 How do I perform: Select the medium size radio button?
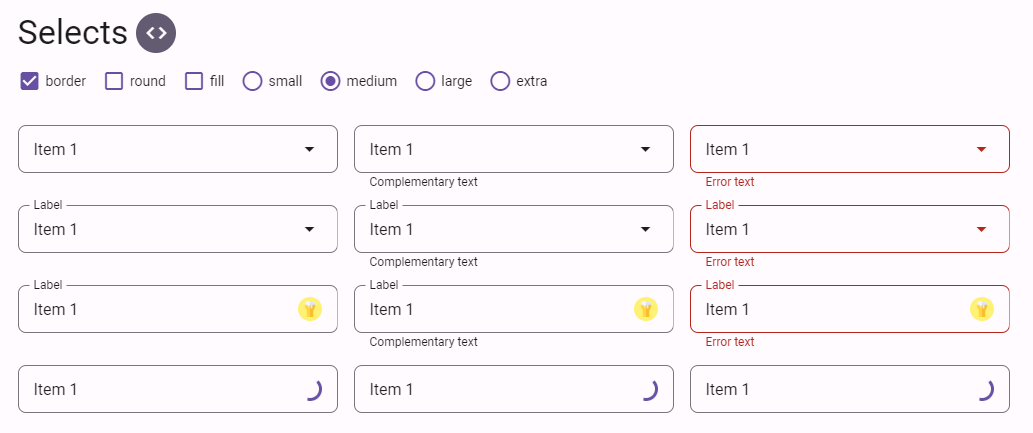point(330,82)
